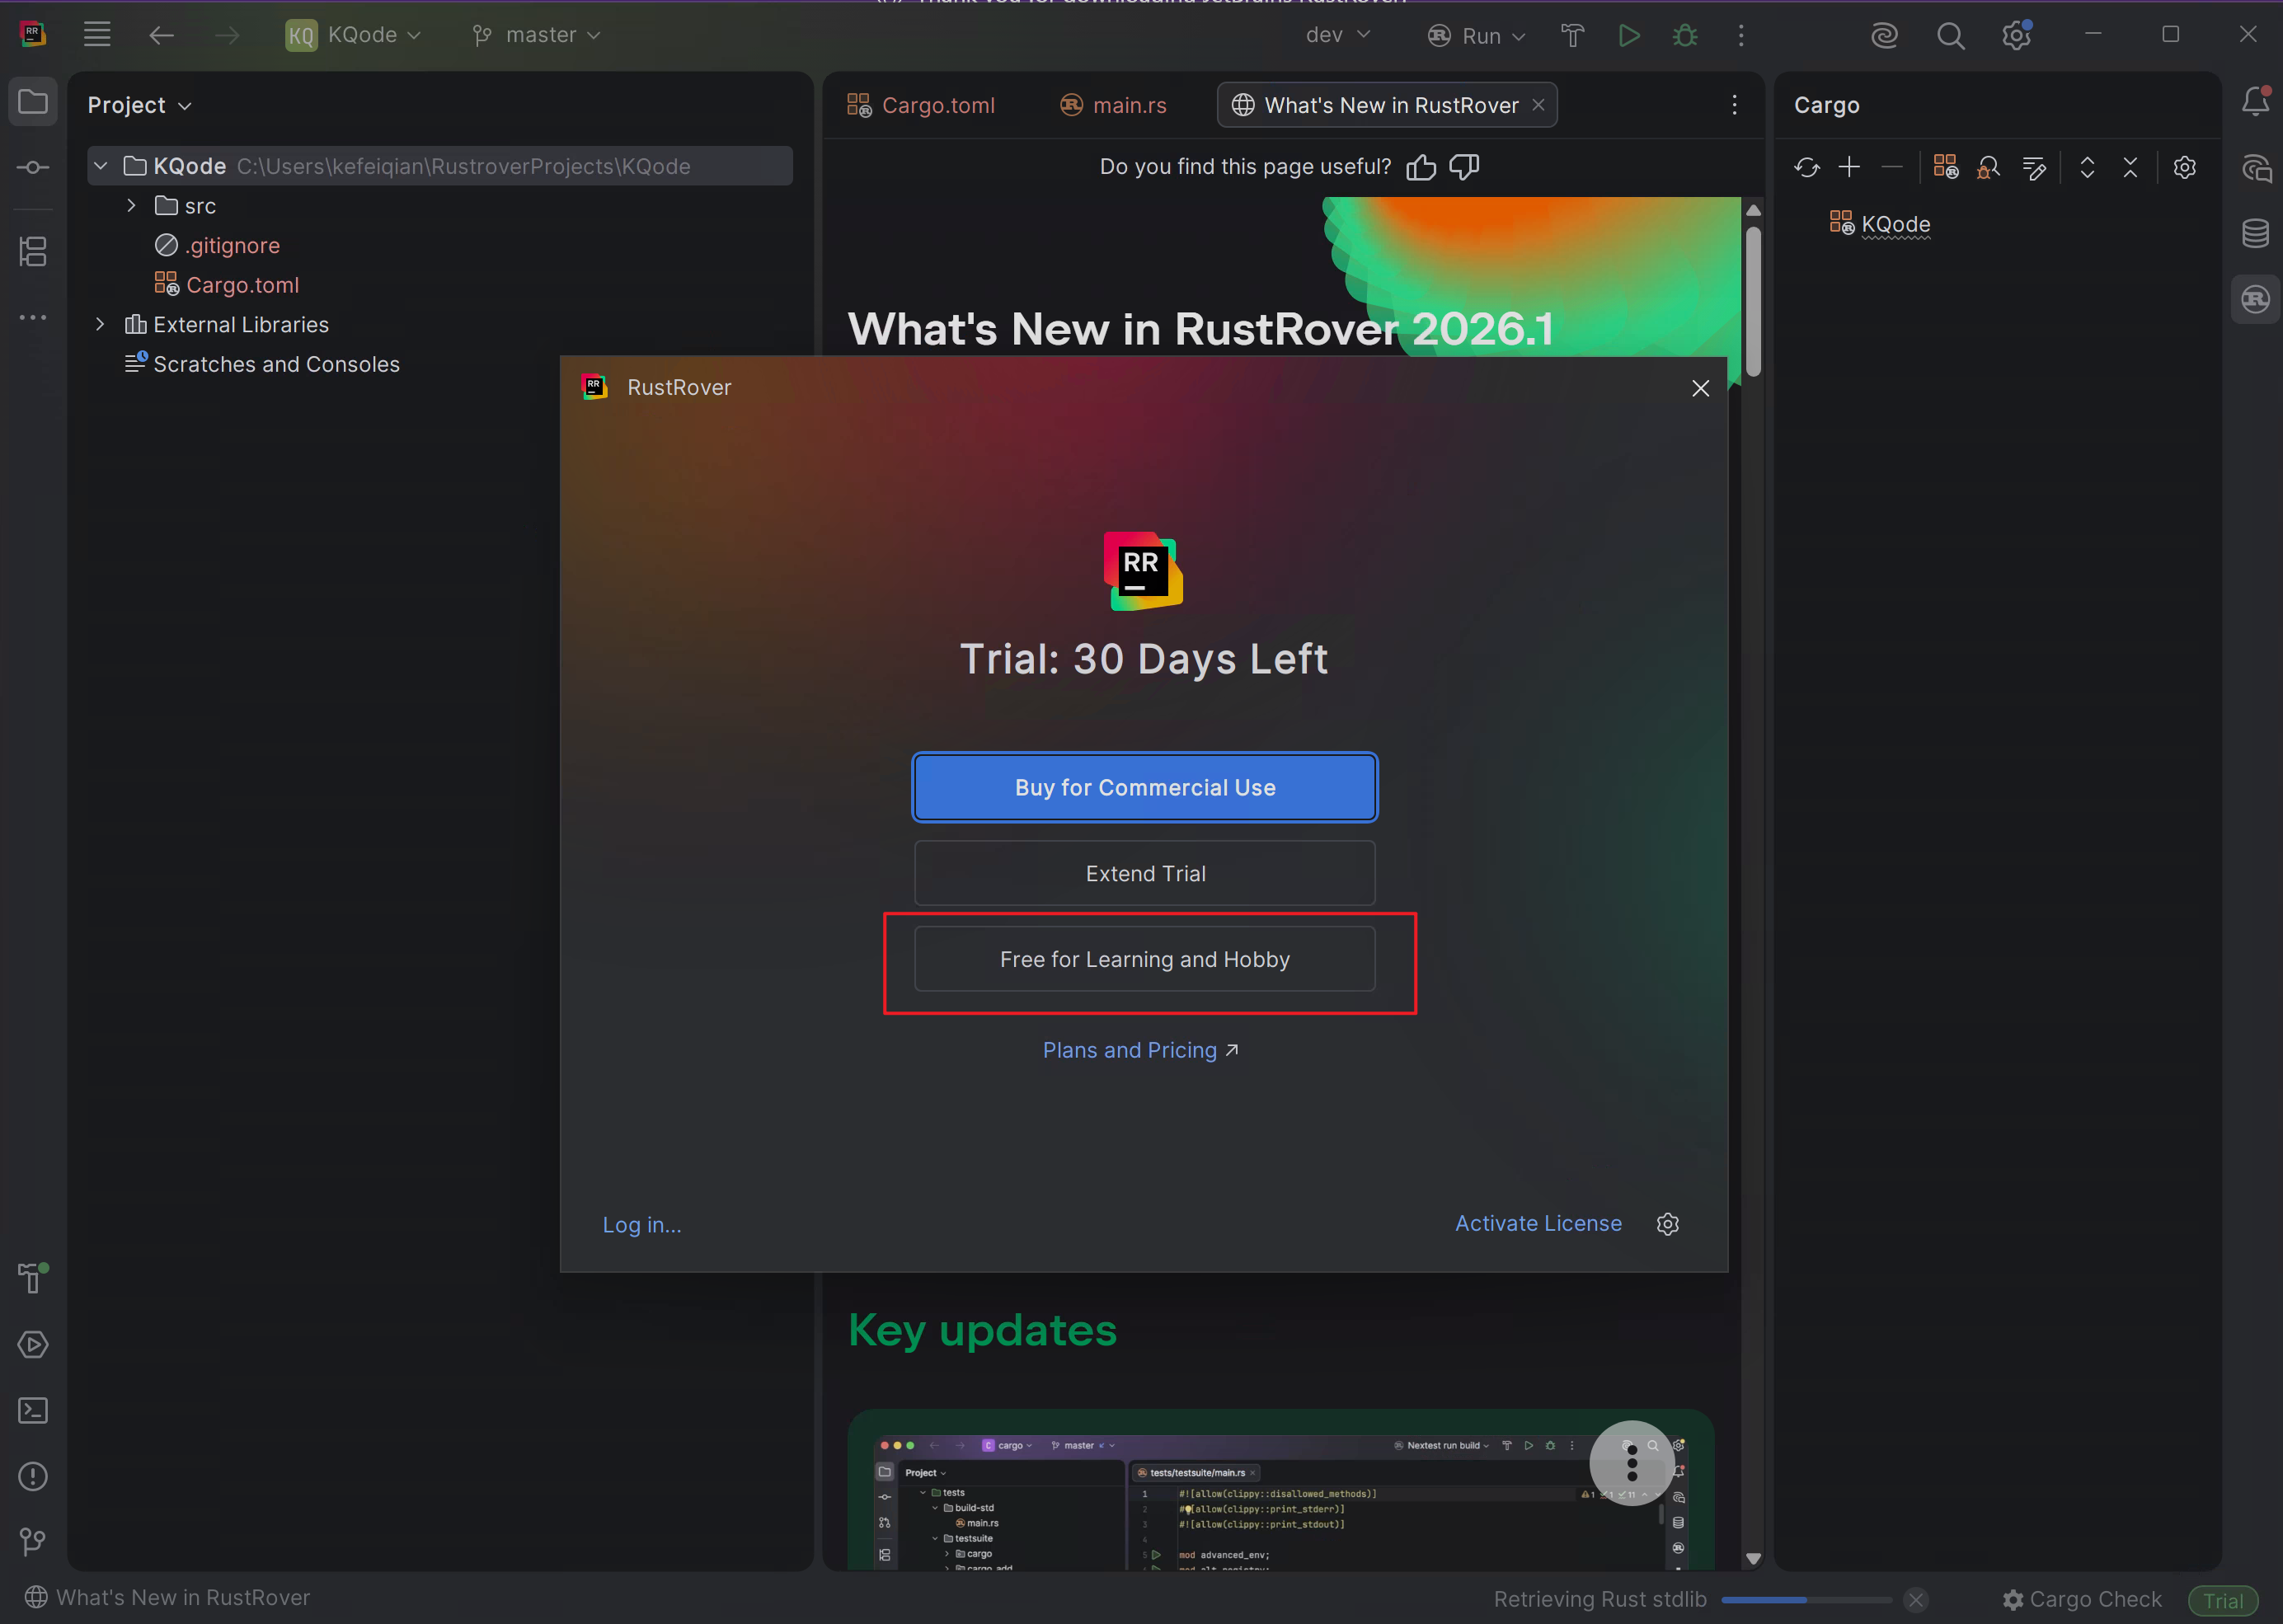The image size is (2283, 1624).
Task: Click the Build hammer icon
Action: tap(1572, 36)
